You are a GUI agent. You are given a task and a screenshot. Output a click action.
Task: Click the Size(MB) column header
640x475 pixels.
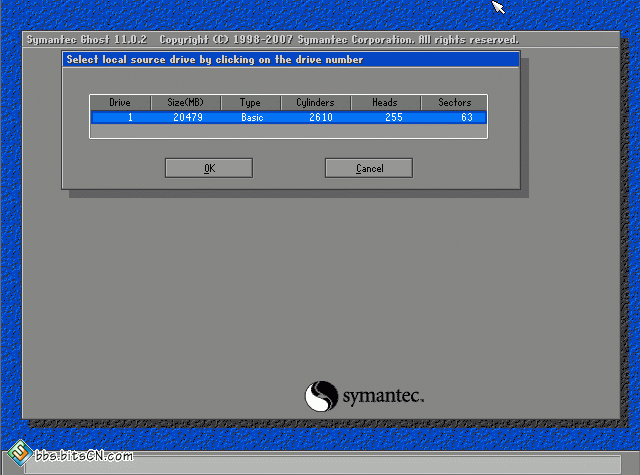(186, 102)
